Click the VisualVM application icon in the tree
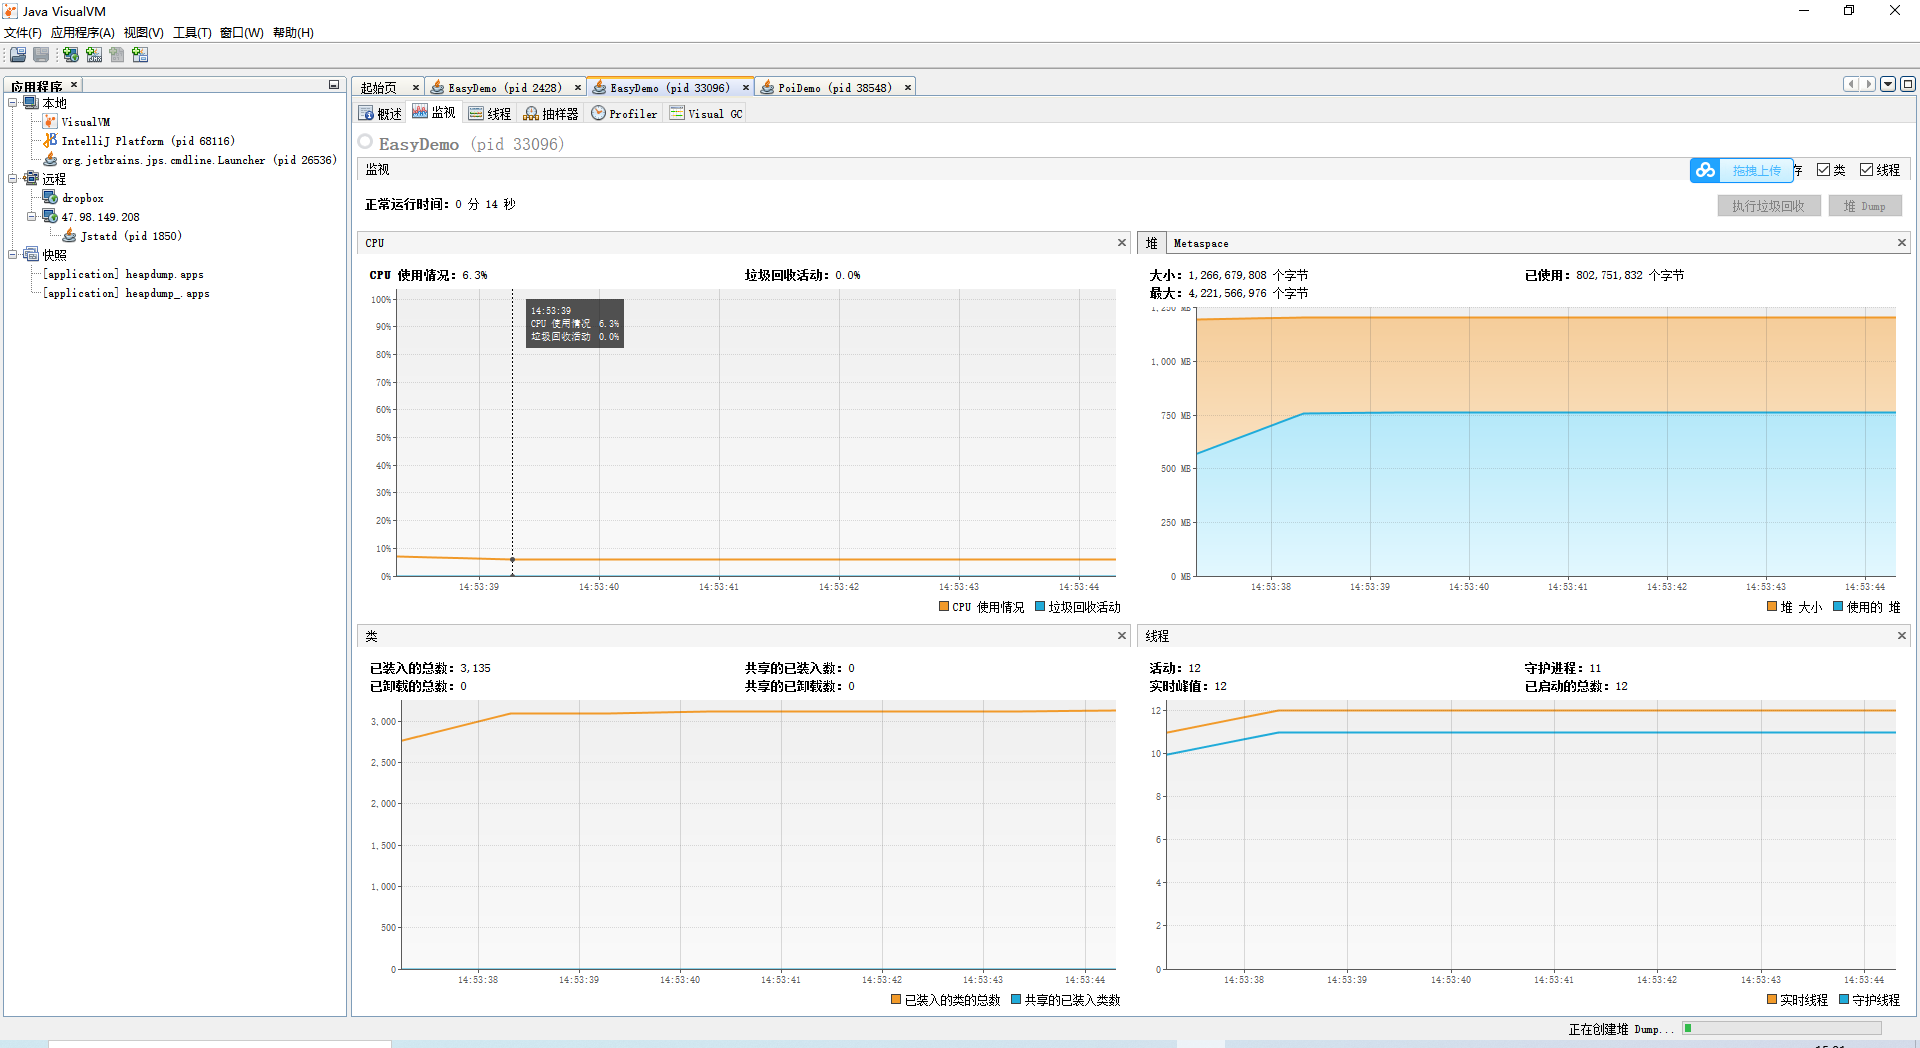The image size is (1920, 1048). pyautogui.click(x=50, y=122)
